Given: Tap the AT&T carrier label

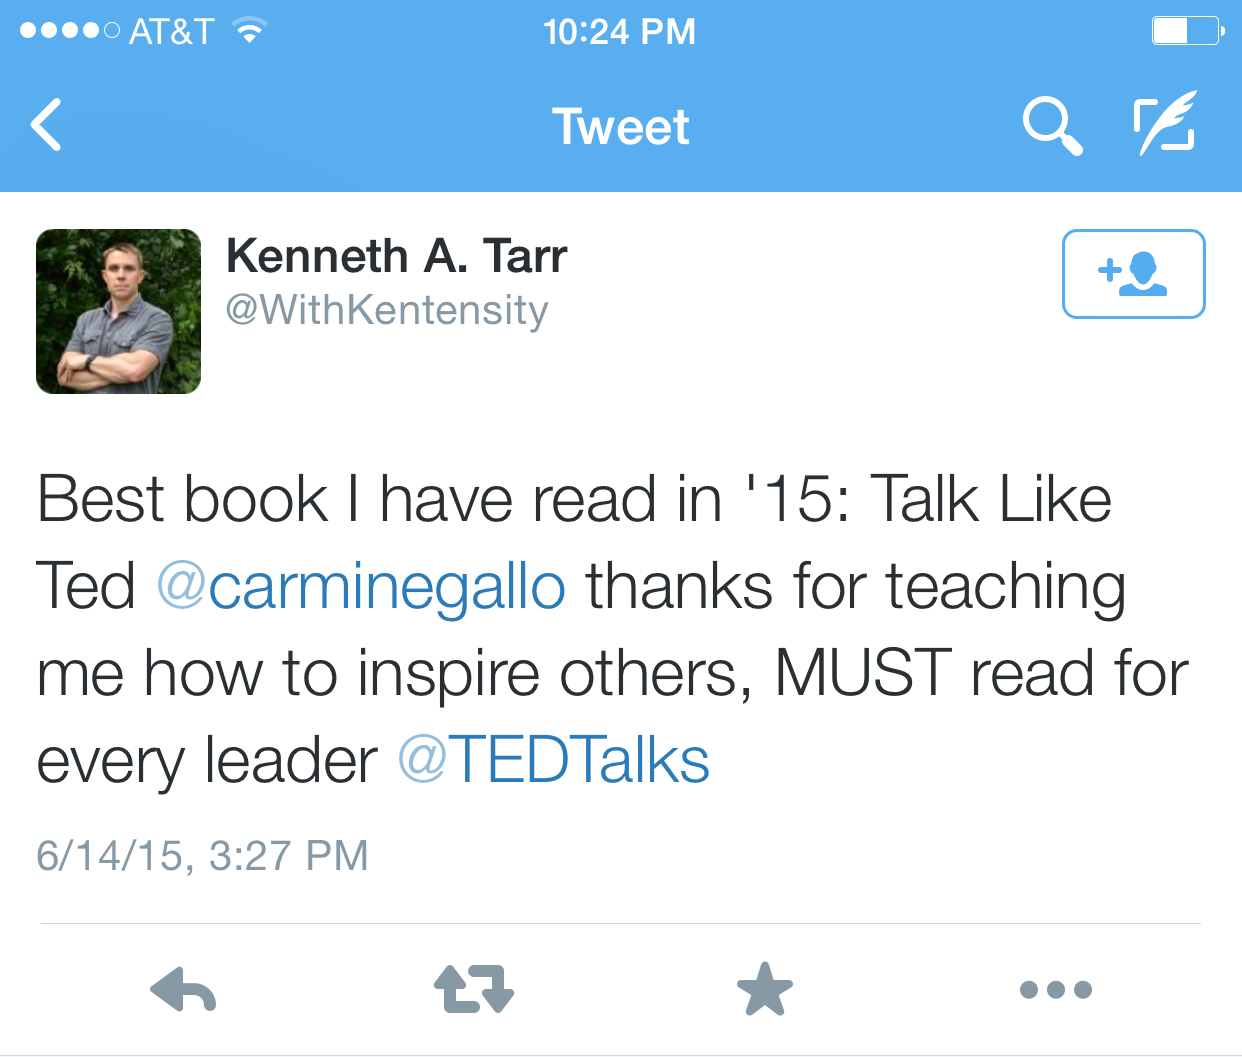Looking at the screenshot, I should pyautogui.click(x=172, y=32).
